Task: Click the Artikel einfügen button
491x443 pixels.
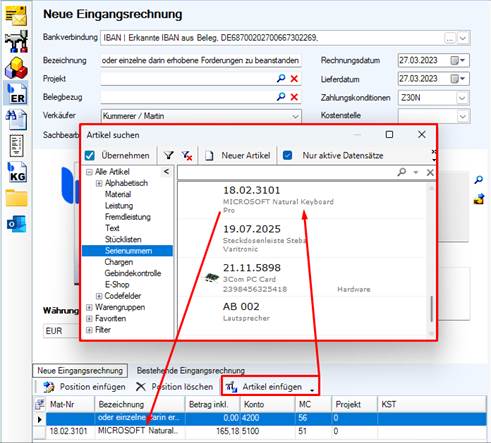Action: point(270,387)
